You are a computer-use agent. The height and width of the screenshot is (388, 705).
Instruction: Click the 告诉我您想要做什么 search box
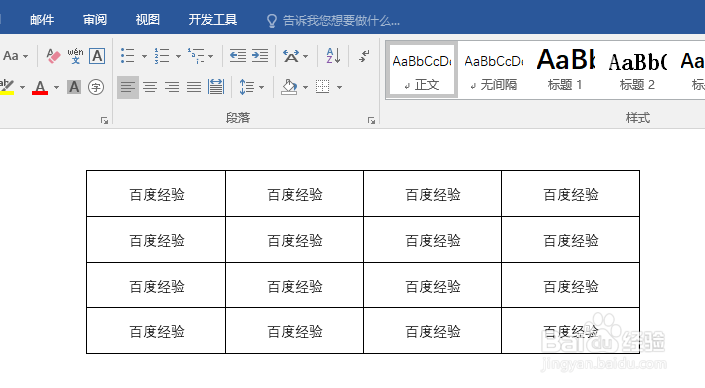pyautogui.click(x=341, y=21)
